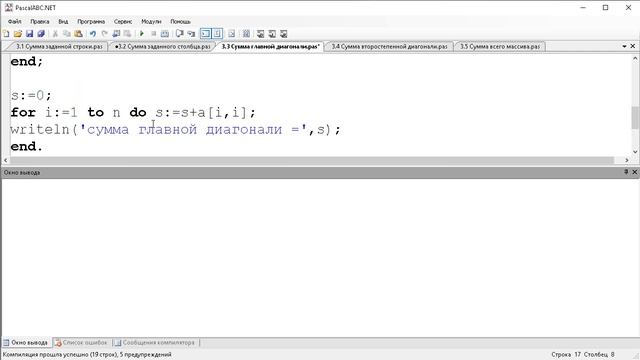Run the program with green play icon
This screenshot has width=640, height=360.
point(142,34)
